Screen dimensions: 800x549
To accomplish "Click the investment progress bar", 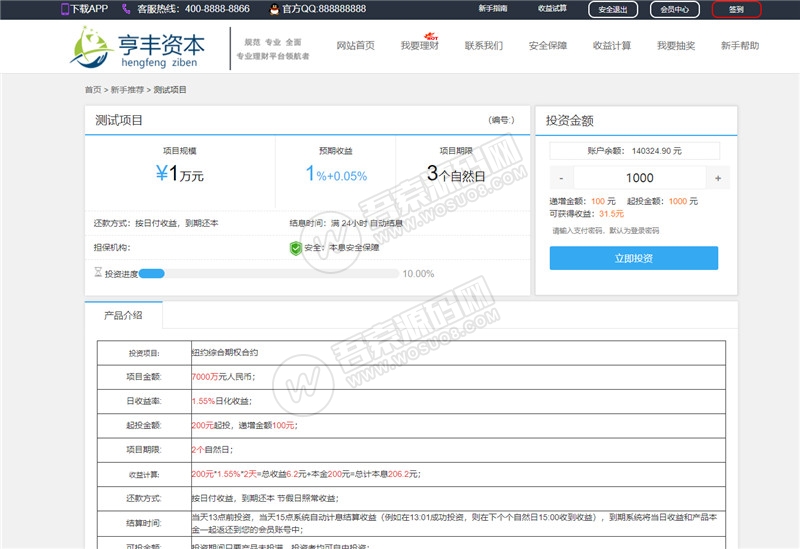I will [x=270, y=273].
